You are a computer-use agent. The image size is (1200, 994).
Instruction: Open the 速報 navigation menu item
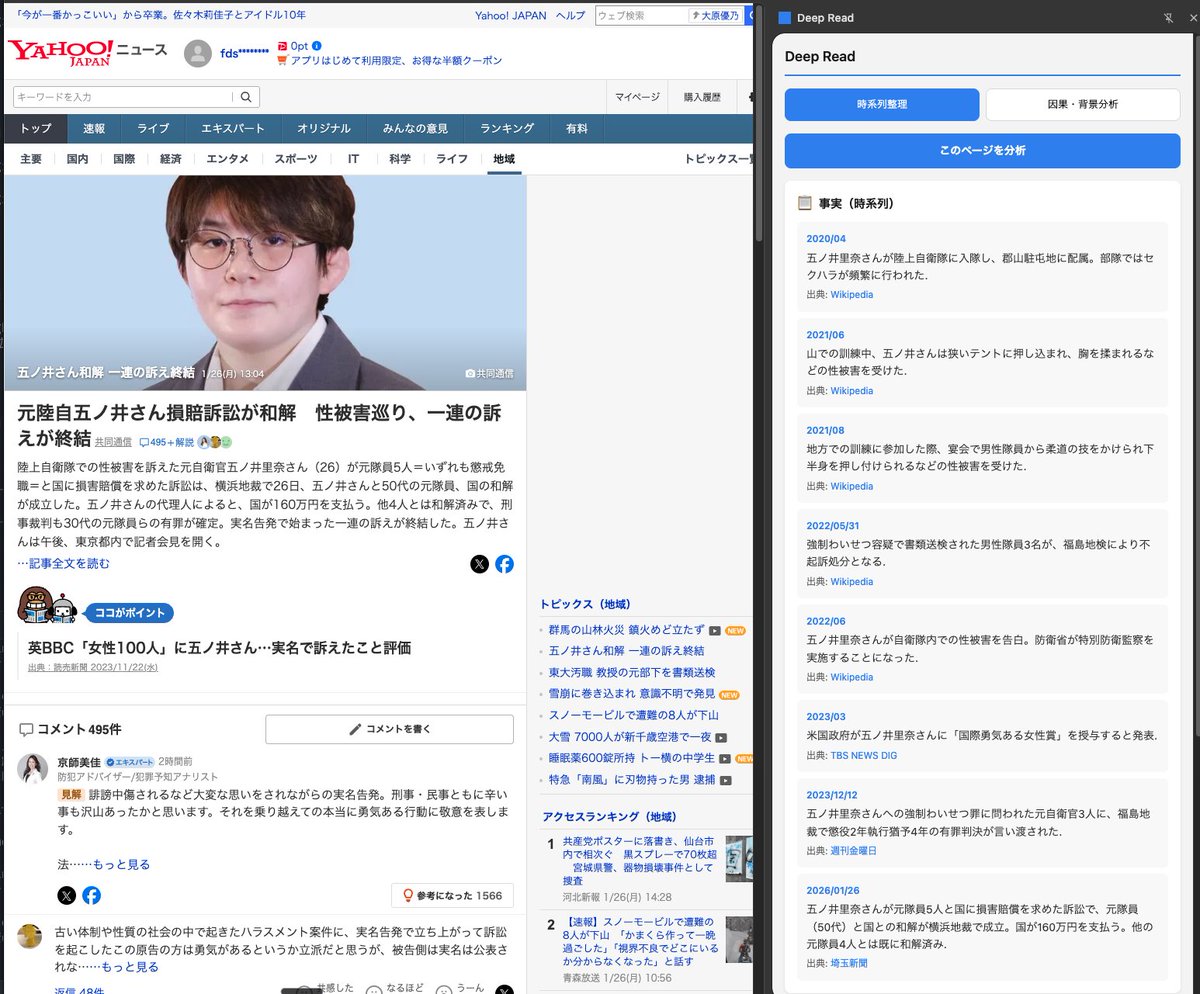95,128
